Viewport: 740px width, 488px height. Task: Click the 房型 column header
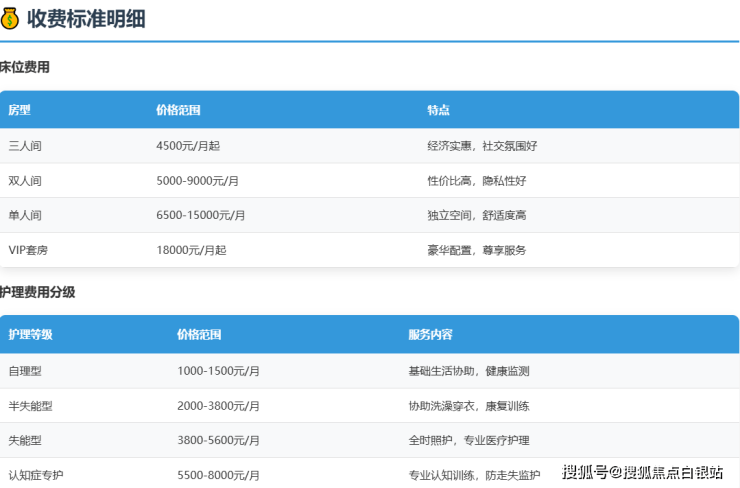coord(19,110)
